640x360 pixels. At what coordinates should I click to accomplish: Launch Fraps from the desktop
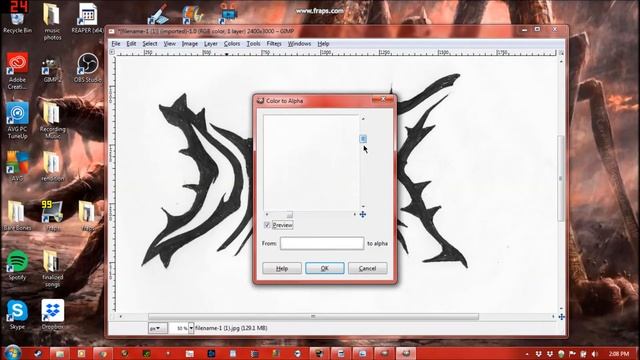52,216
